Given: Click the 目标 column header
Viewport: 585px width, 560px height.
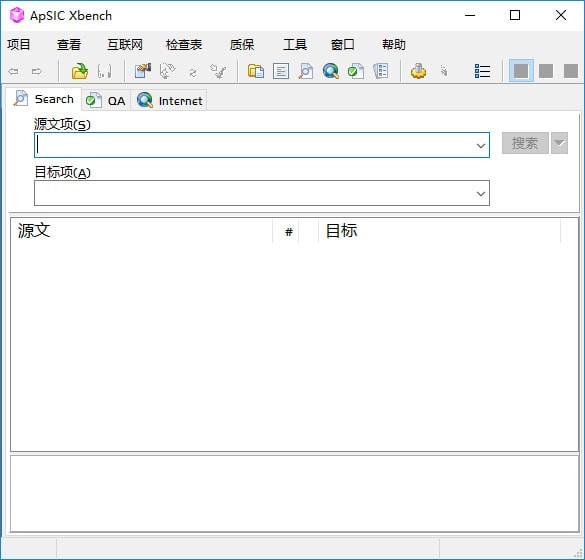Looking at the screenshot, I should click(x=439, y=231).
